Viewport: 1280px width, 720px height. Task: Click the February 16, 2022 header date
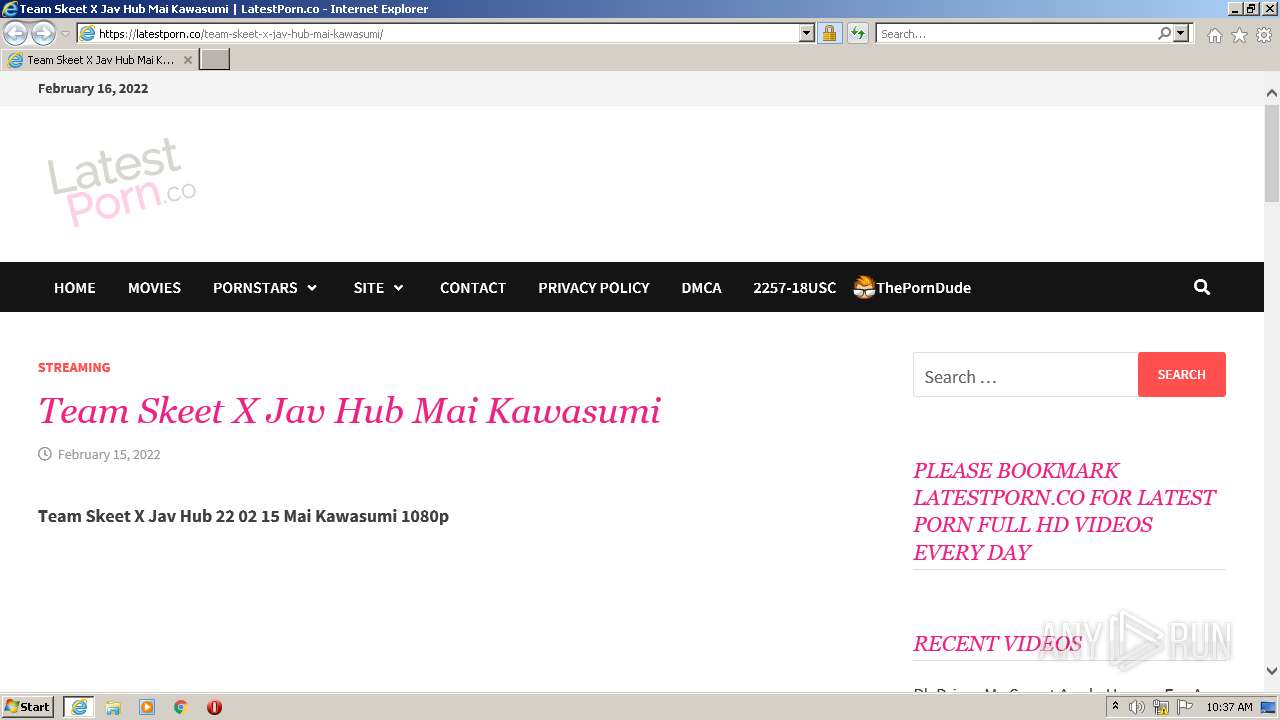(x=93, y=88)
